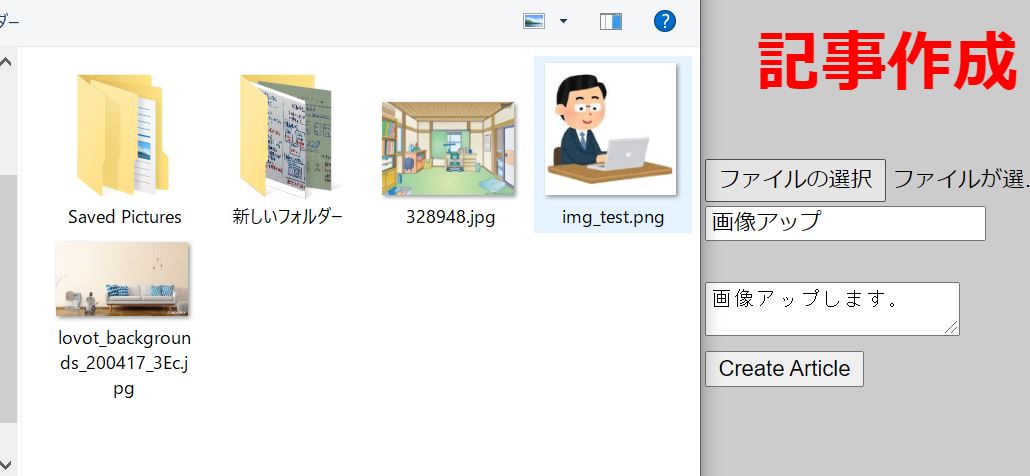This screenshot has width=1030, height=476.
Task: Click the 記事作成 heading
Action: [887, 60]
